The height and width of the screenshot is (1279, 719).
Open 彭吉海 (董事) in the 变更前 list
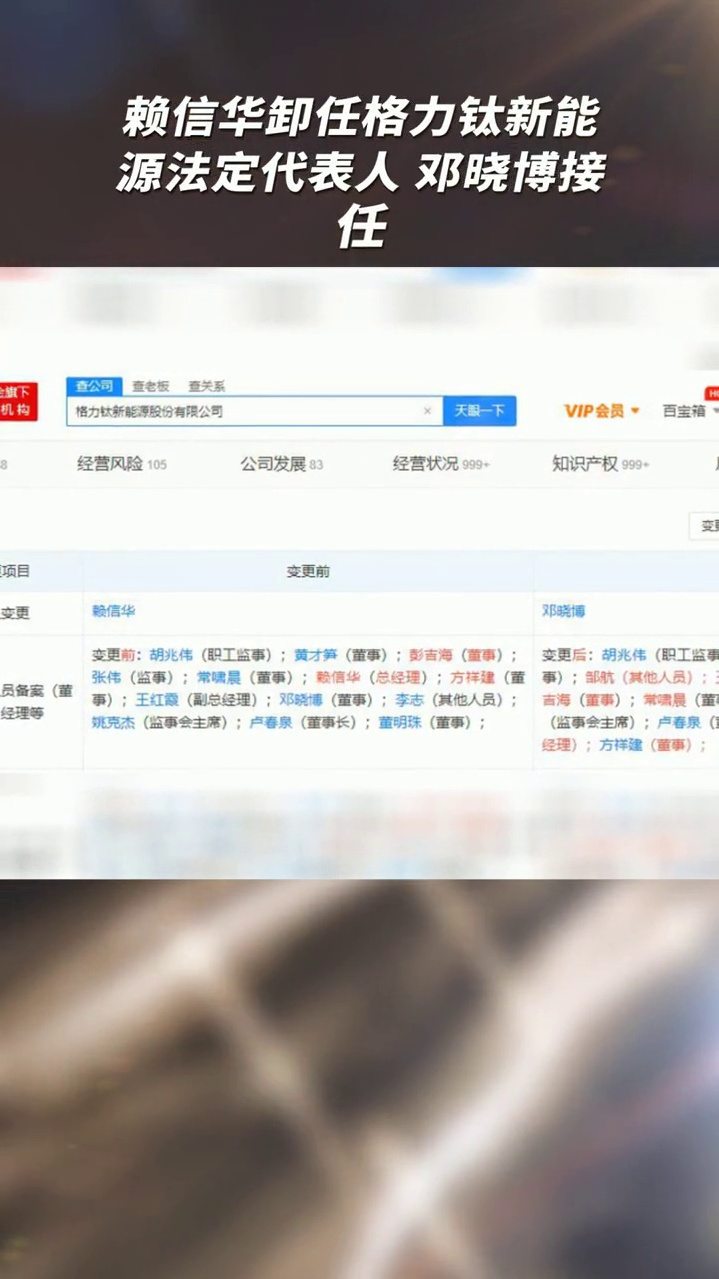point(431,656)
